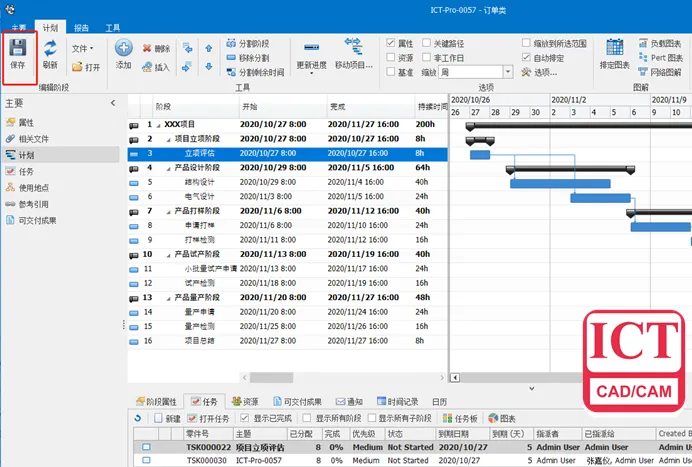
Task: Open the Pert 图表 chart view
Action: 661,58
